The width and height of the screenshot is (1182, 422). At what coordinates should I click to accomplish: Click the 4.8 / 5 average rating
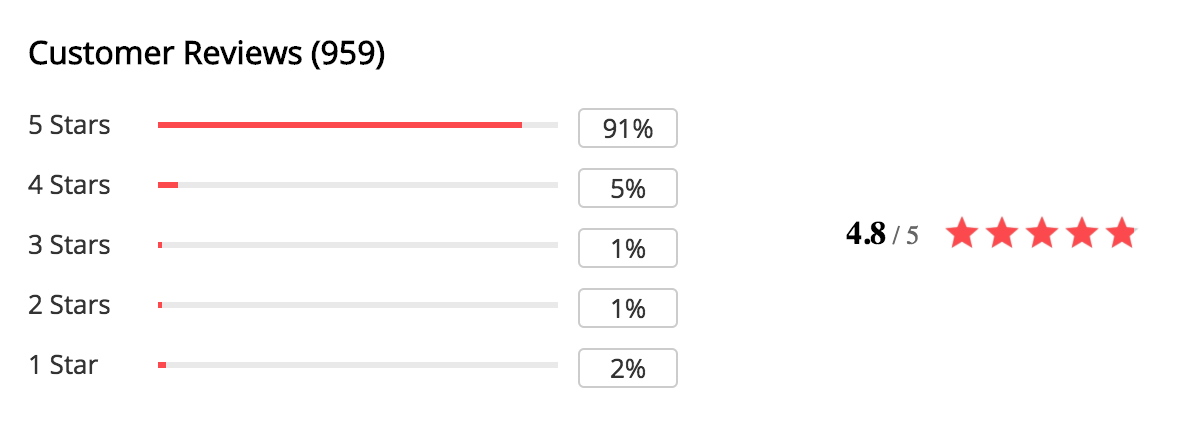click(x=882, y=234)
